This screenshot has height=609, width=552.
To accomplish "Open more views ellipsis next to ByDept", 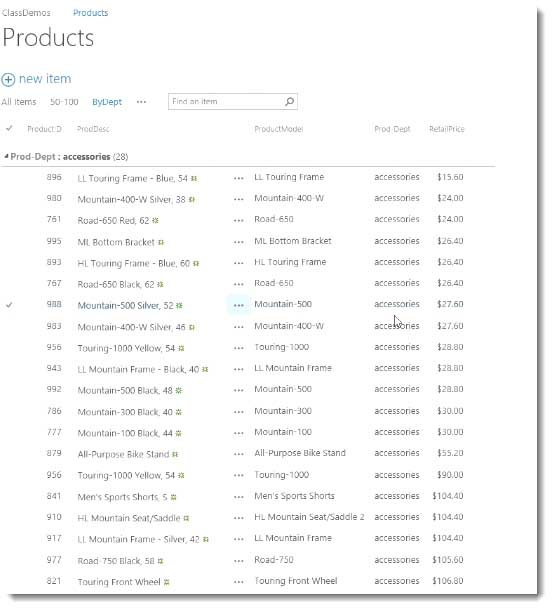I will [141, 102].
